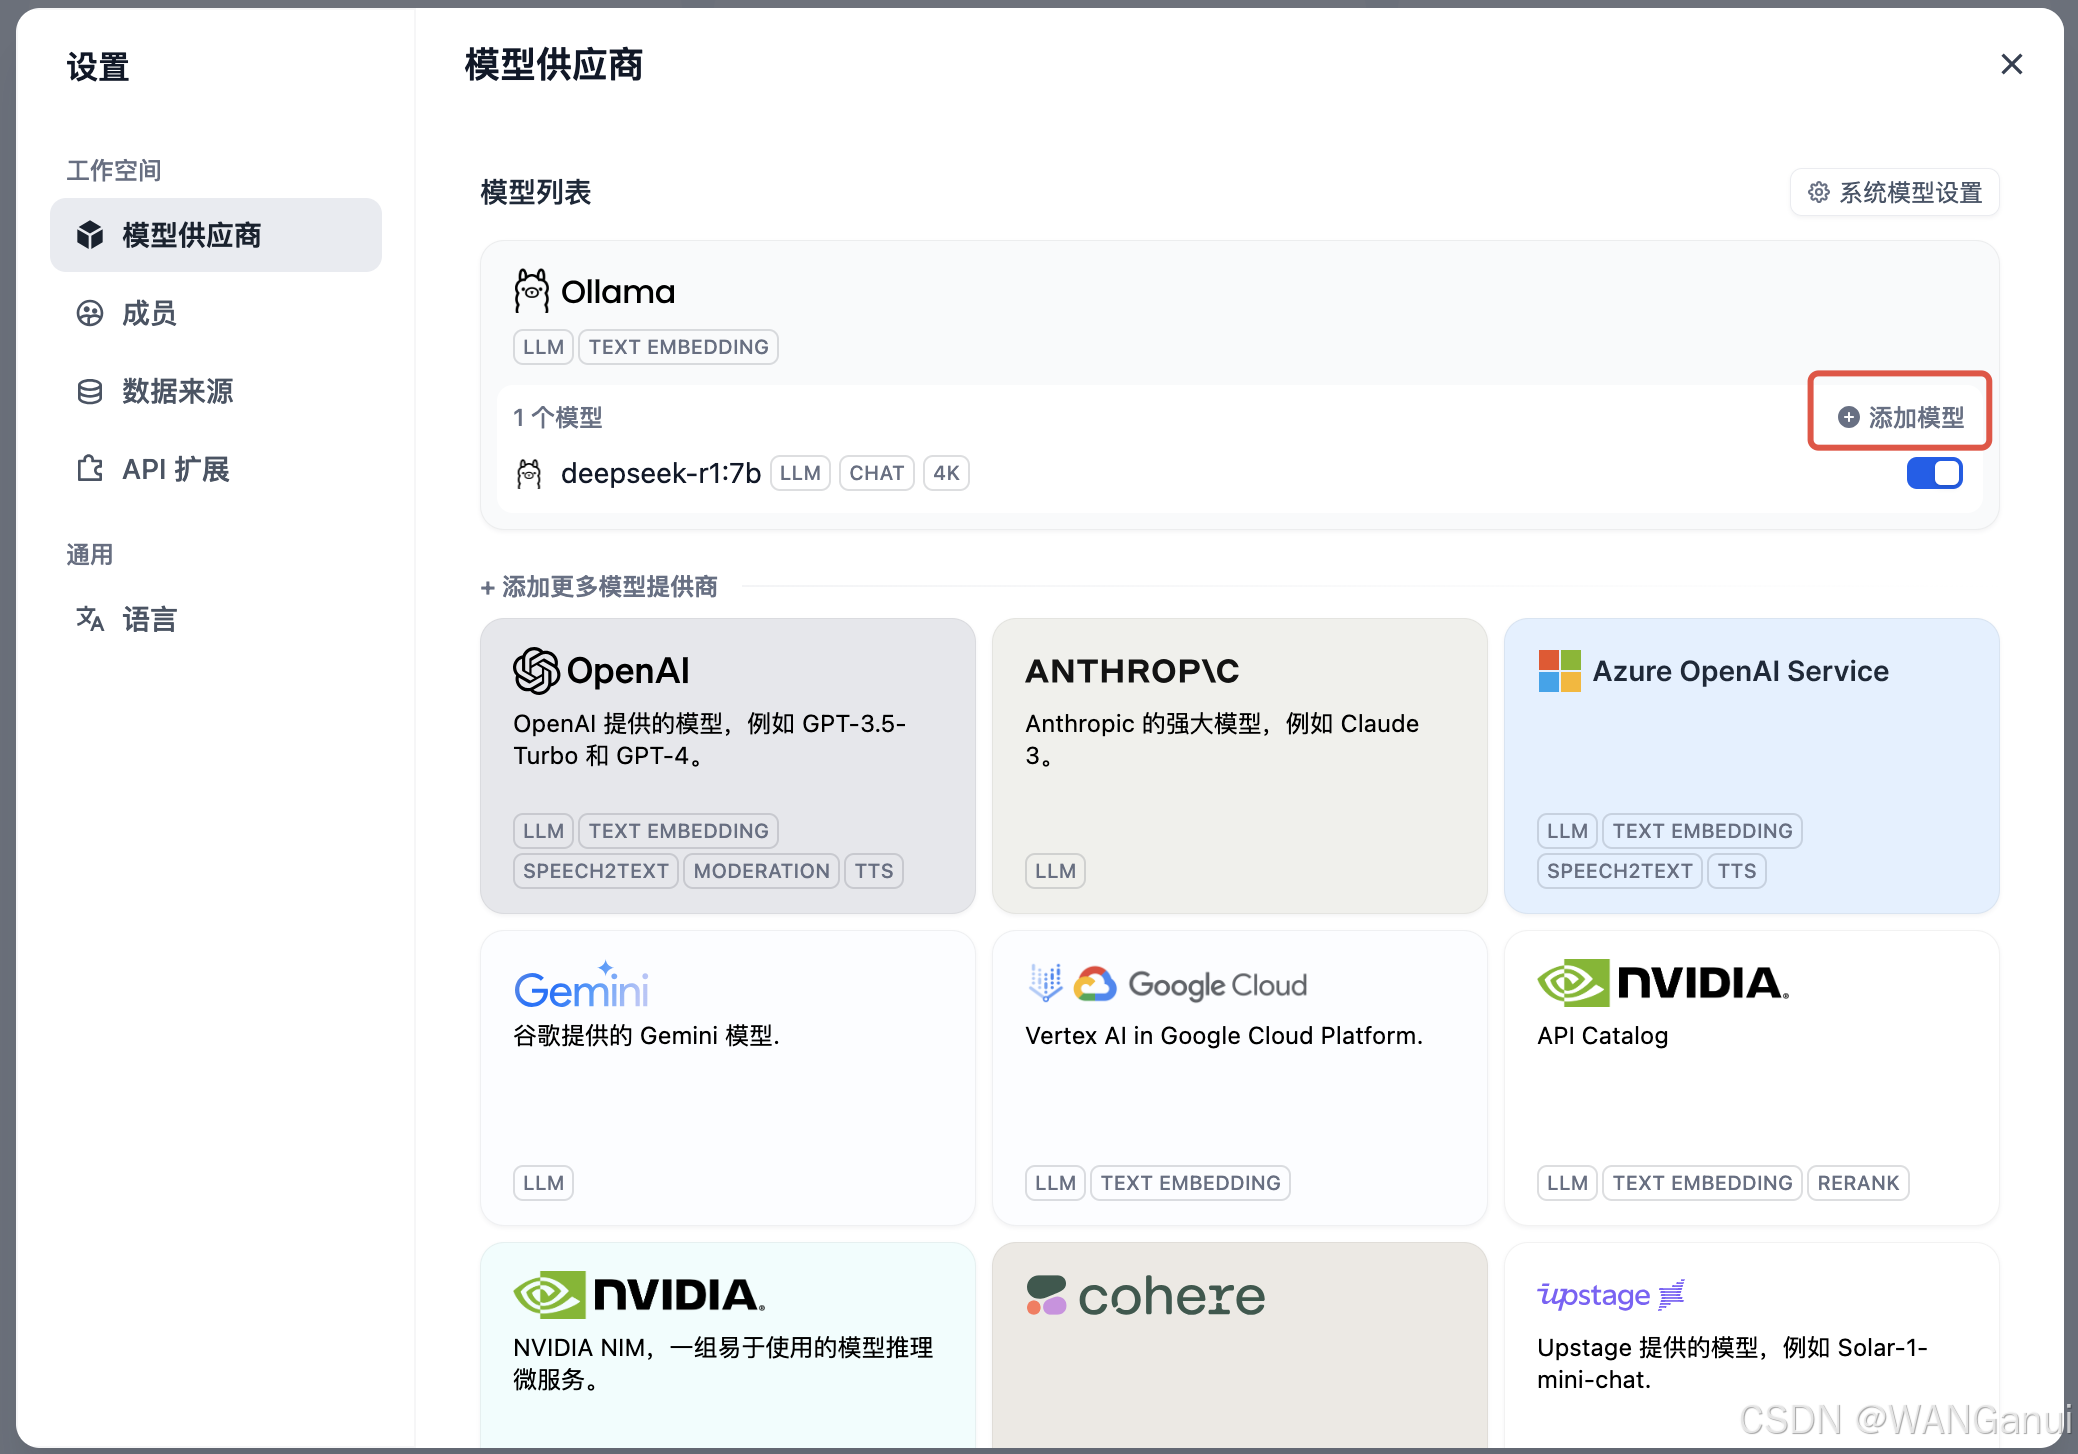Image resolution: width=2078 pixels, height=1454 pixels.
Task: Click the deepseek-r1:7b model llama icon
Action: point(529,473)
